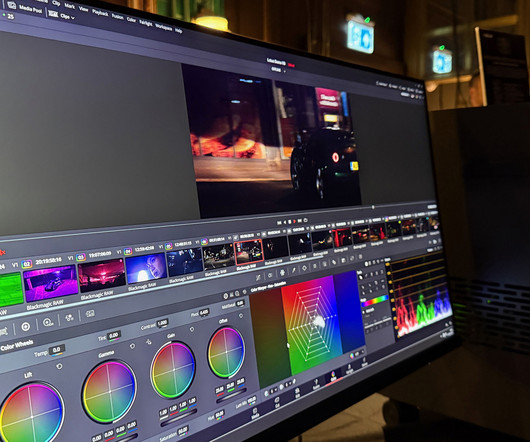
Task: Expand the Clips dropdown arrow
Action: [x=73, y=18]
